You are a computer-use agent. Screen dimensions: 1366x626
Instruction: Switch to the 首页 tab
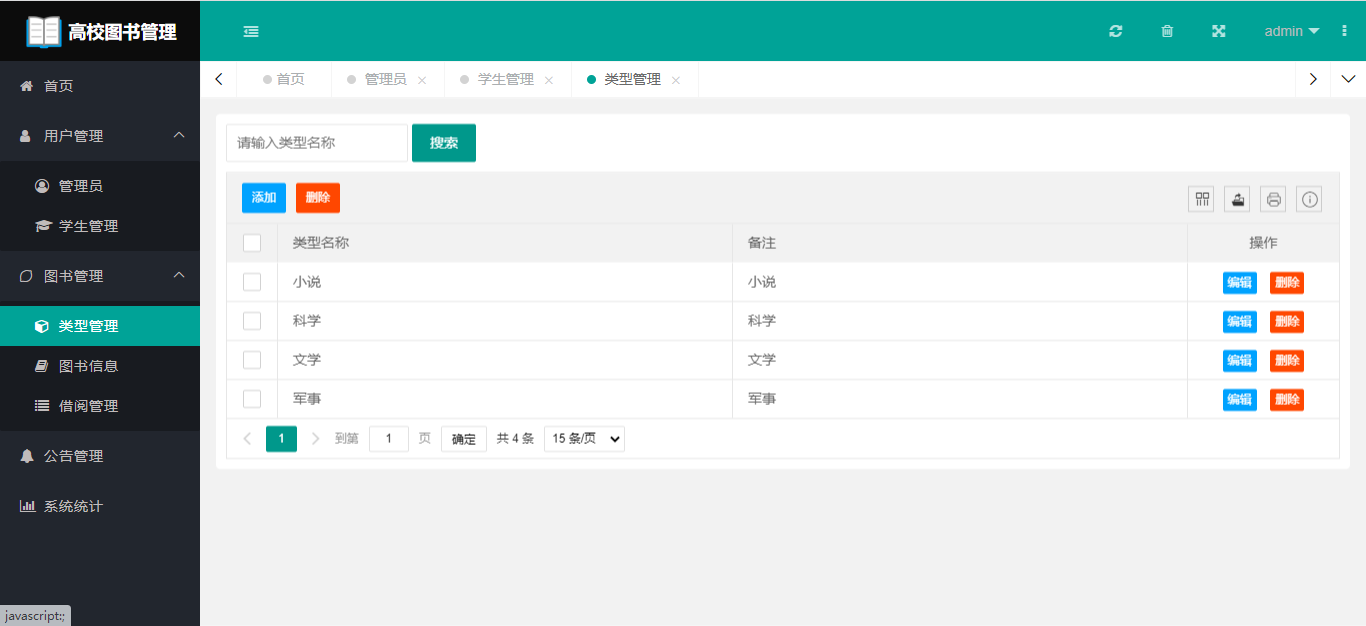(284, 79)
